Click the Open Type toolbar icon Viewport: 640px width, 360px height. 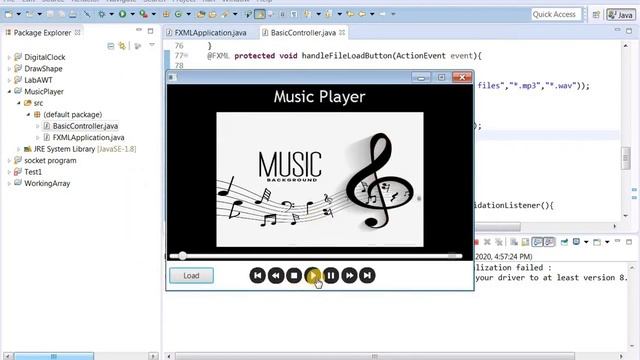click(201, 14)
